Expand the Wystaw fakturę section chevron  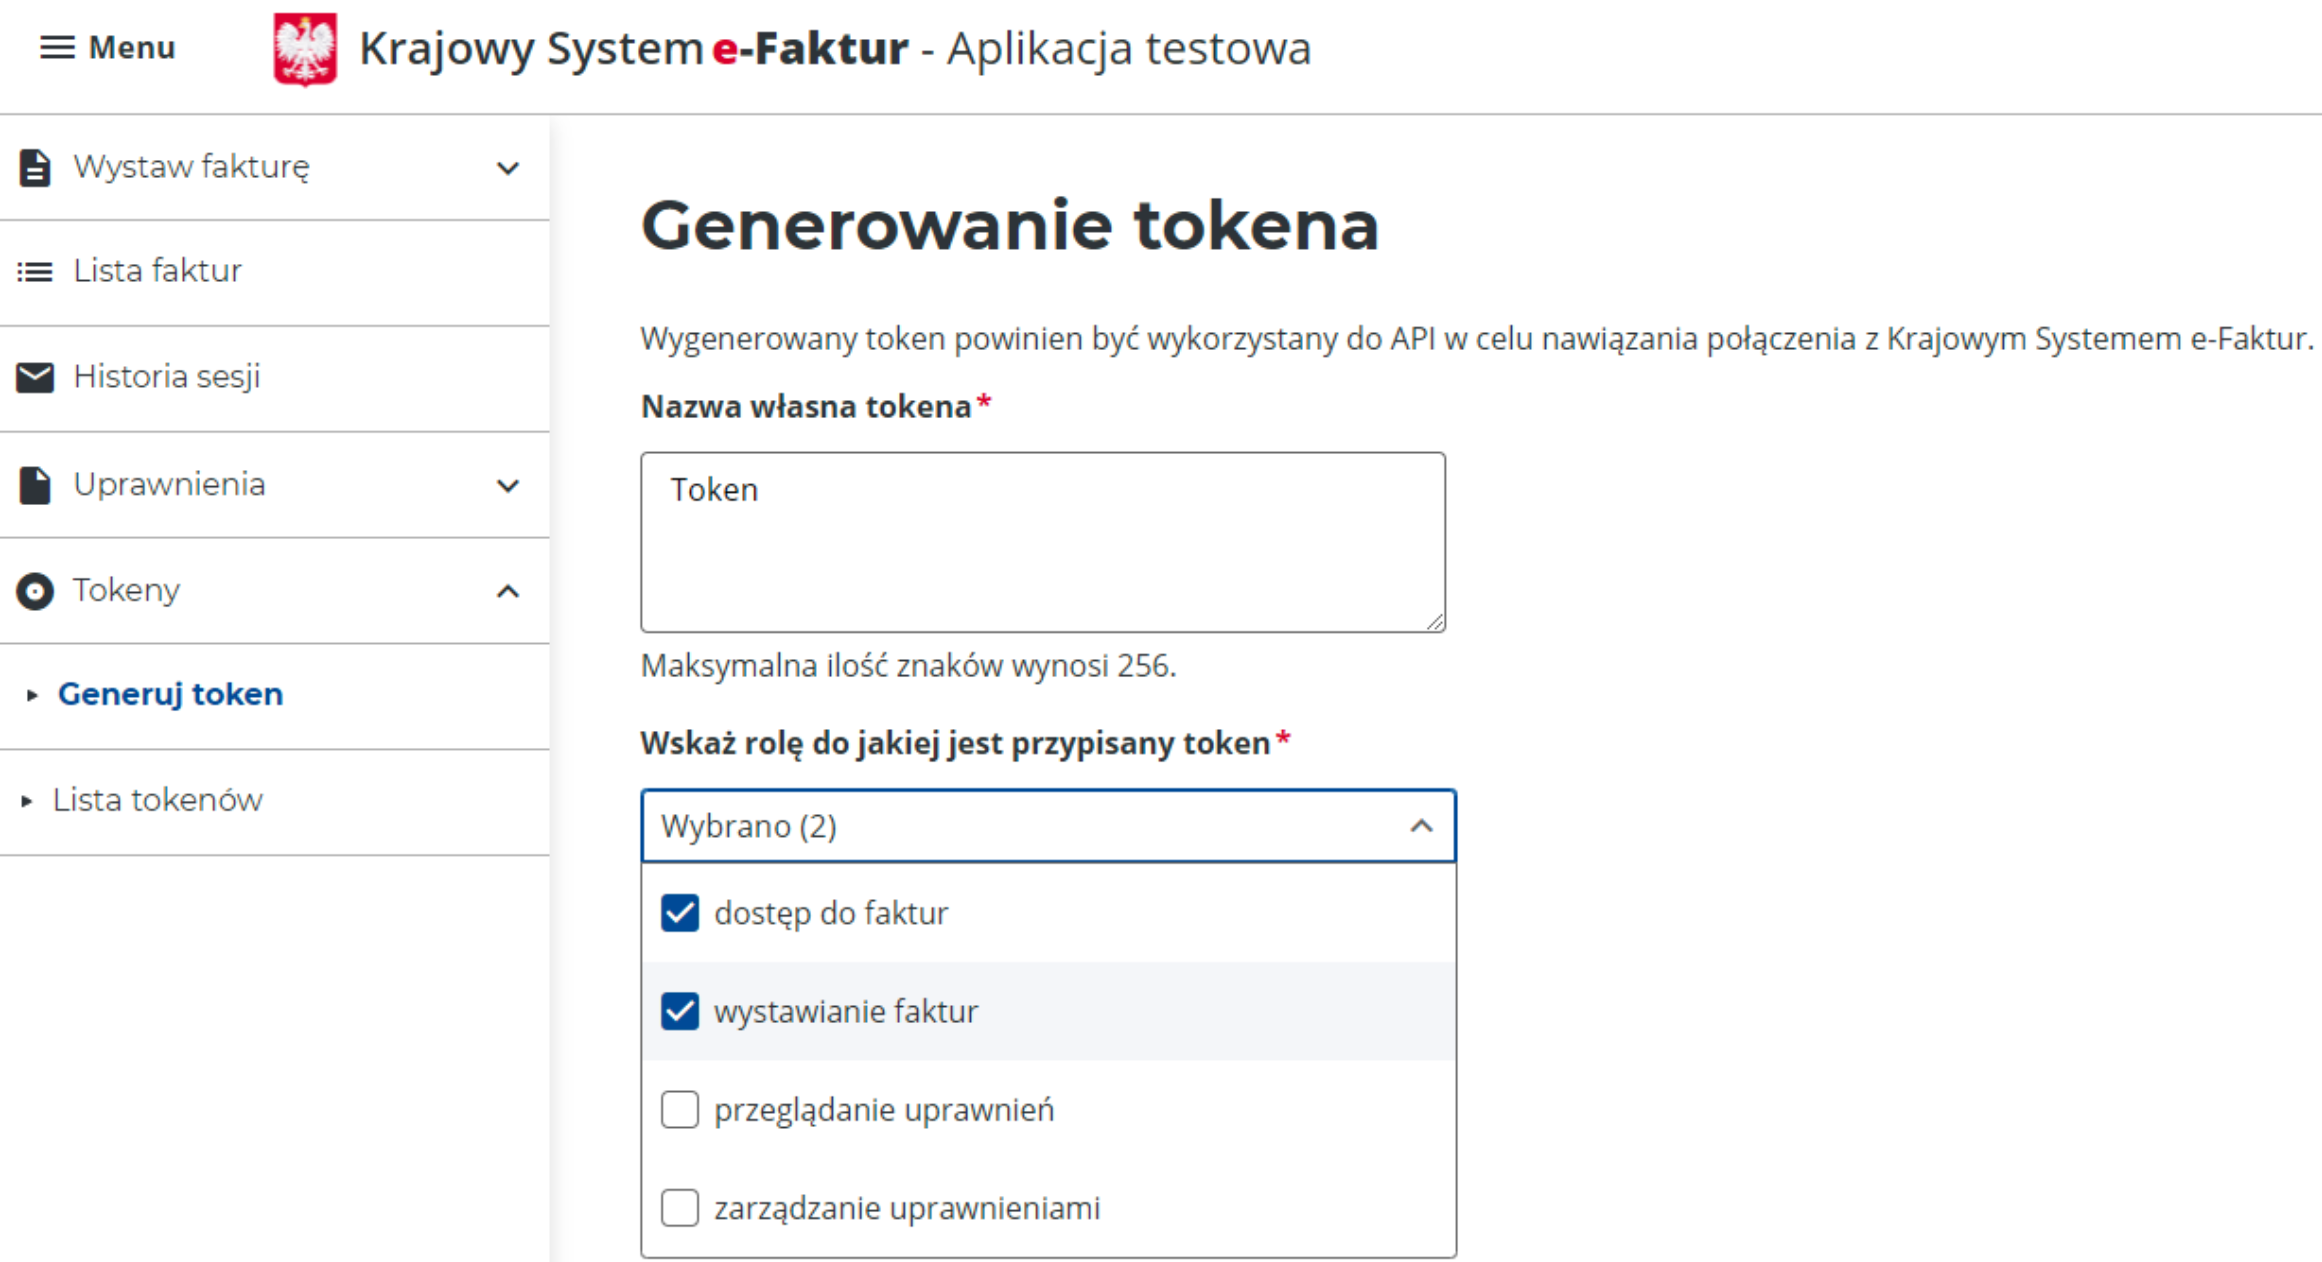click(x=509, y=168)
